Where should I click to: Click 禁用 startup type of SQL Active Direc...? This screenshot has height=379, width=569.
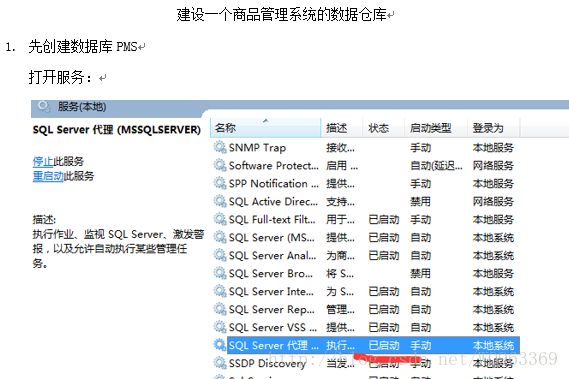pyautogui.click(x=420, y=201)
